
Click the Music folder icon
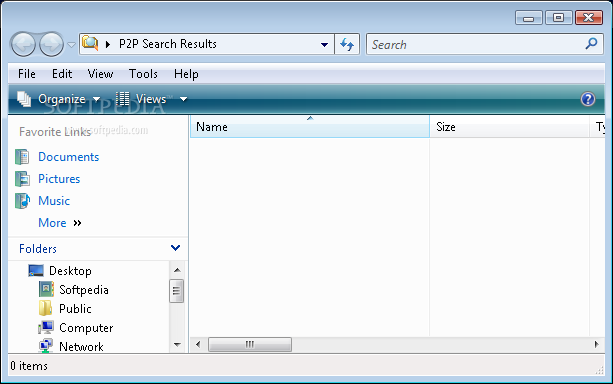click(22, 201)
